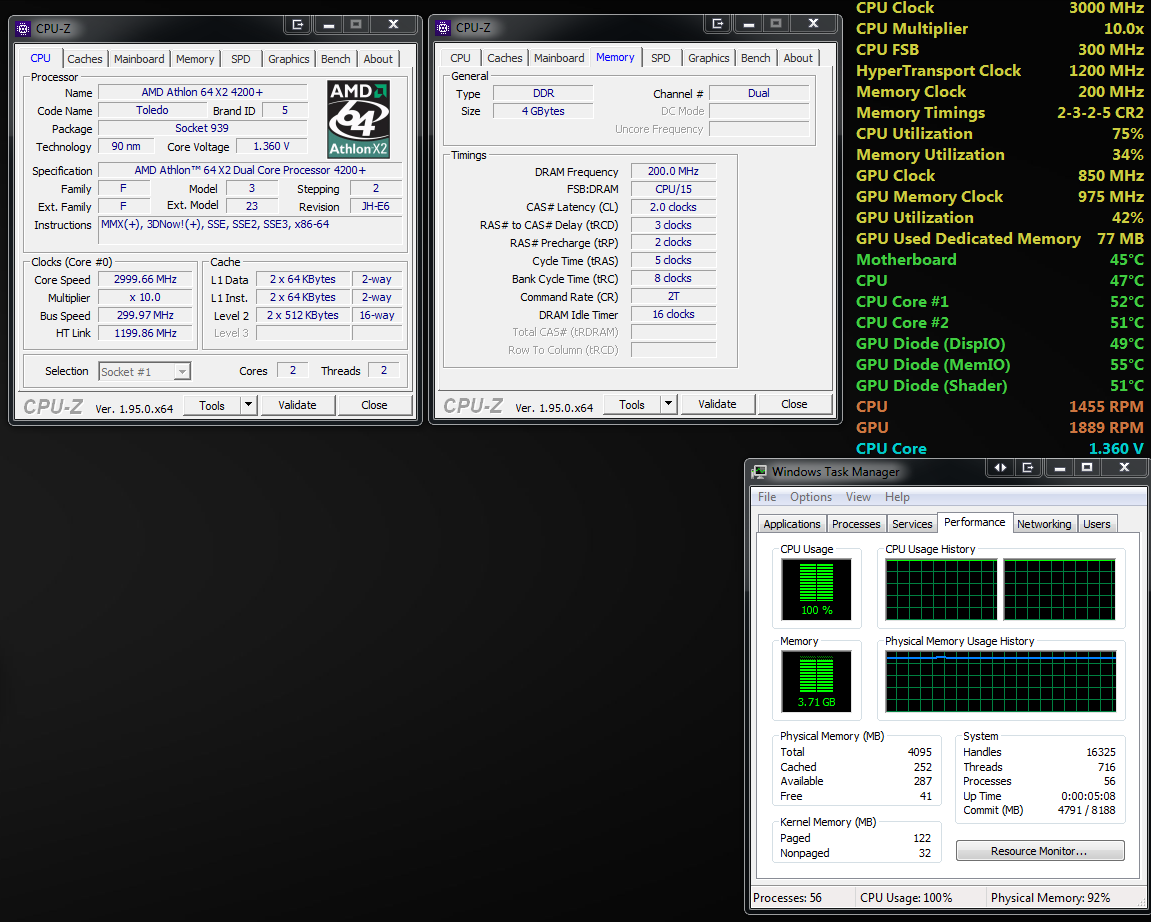Click the Task Manager title bar icon
This screenshot has height=922, width=1151.
click(759, 472)
